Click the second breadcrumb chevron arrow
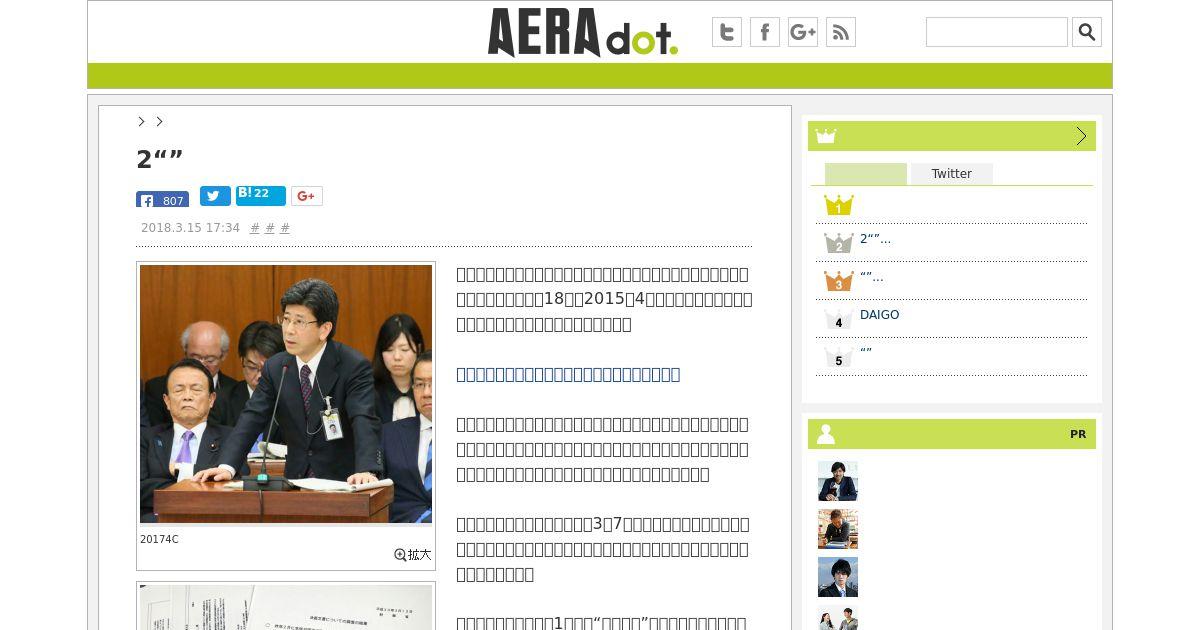 pyautogui.click(x=159, y=121)
